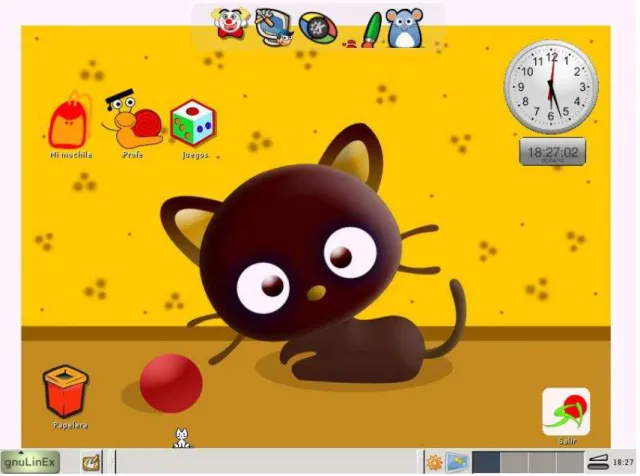This screenshot has height=476, width=640.
Task: Switch to the first dark virtual desktop
Action: [486, 462]
